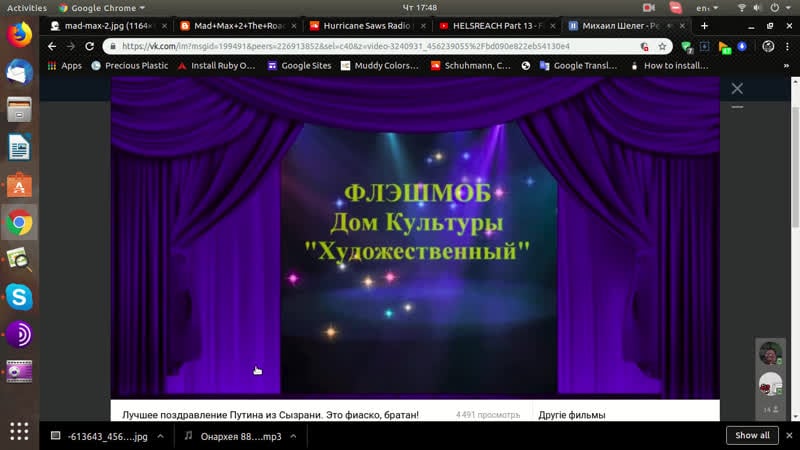
Task: Open LibreOffice Writer from the dock
Action: pos(19,147)
